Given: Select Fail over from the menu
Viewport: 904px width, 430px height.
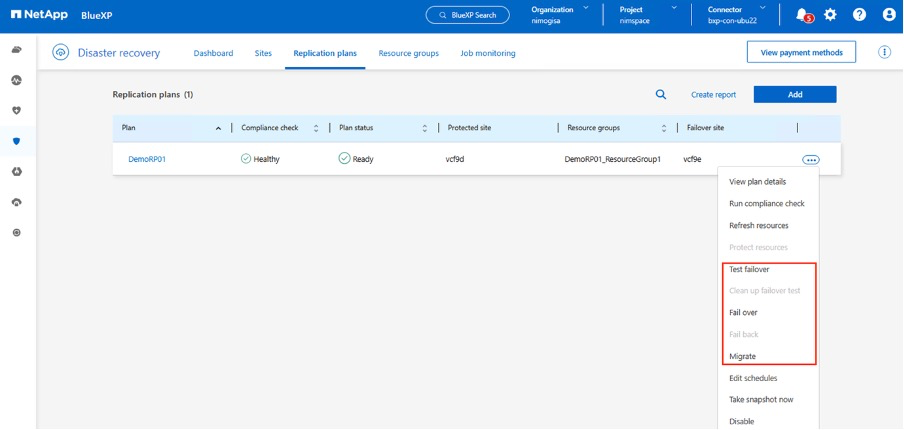Looking at the screenshot, I should [743, 312].
